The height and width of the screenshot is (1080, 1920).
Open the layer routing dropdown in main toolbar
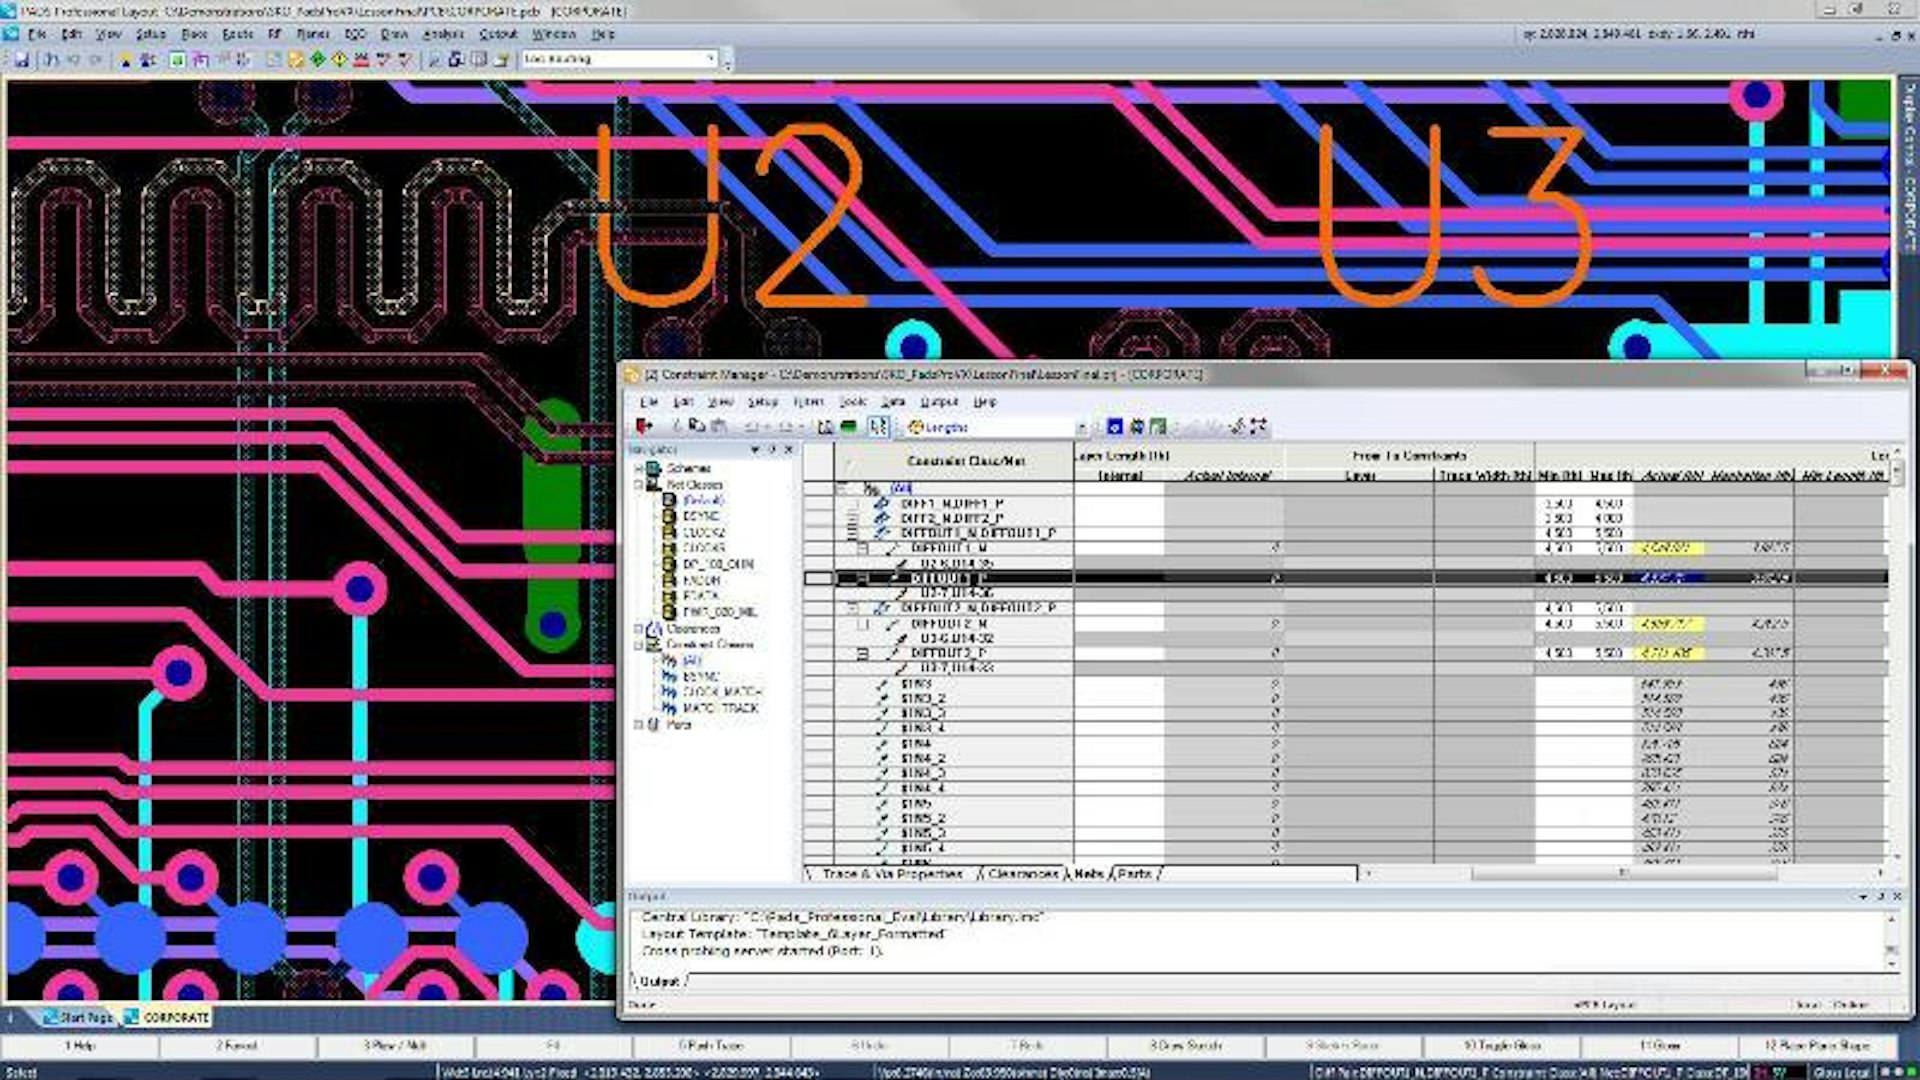tap(711, 59)
